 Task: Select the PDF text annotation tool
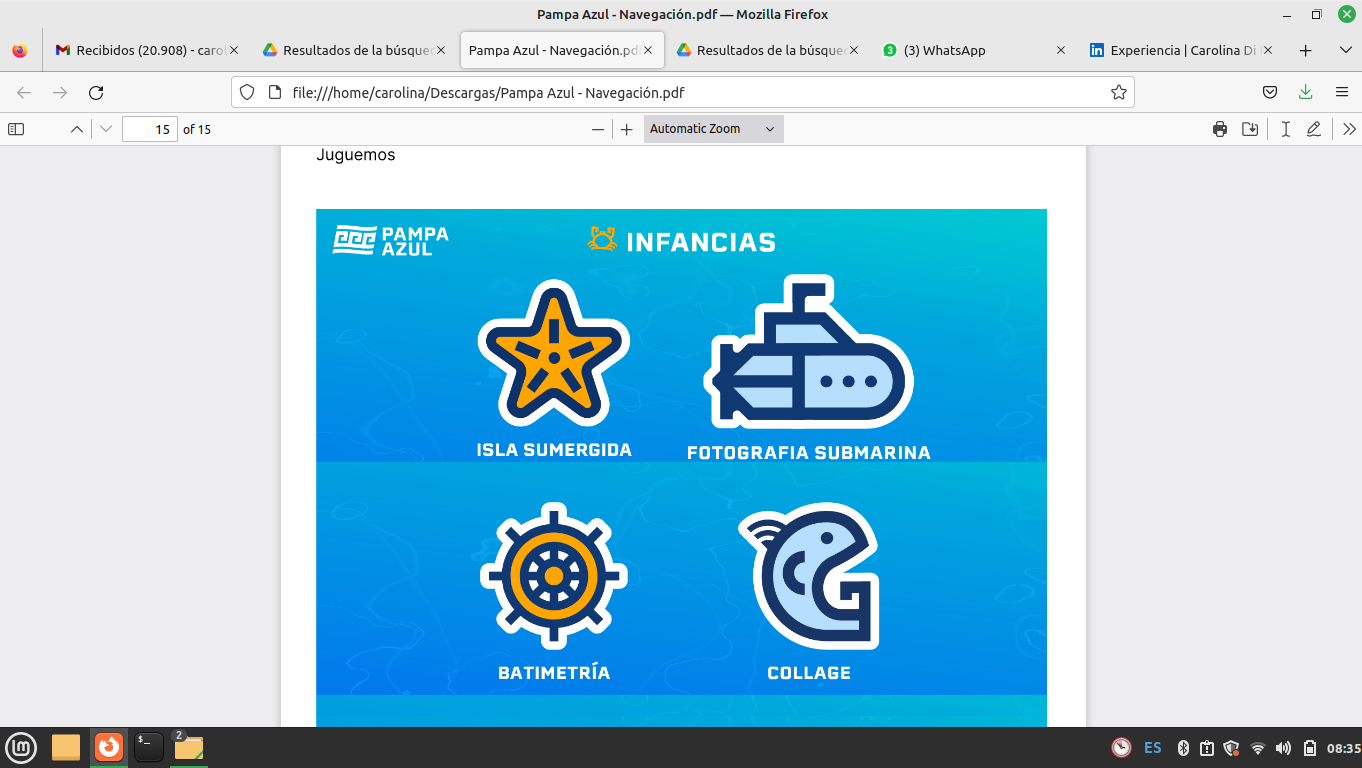point(1286,129)
